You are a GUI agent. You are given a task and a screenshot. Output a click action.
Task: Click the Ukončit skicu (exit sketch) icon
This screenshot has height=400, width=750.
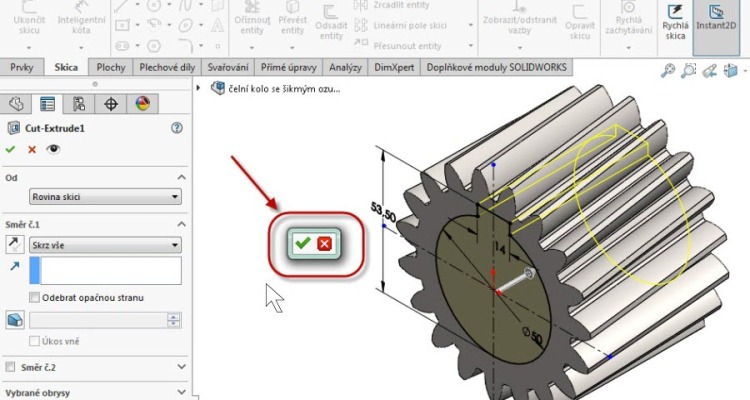point(29,6)
